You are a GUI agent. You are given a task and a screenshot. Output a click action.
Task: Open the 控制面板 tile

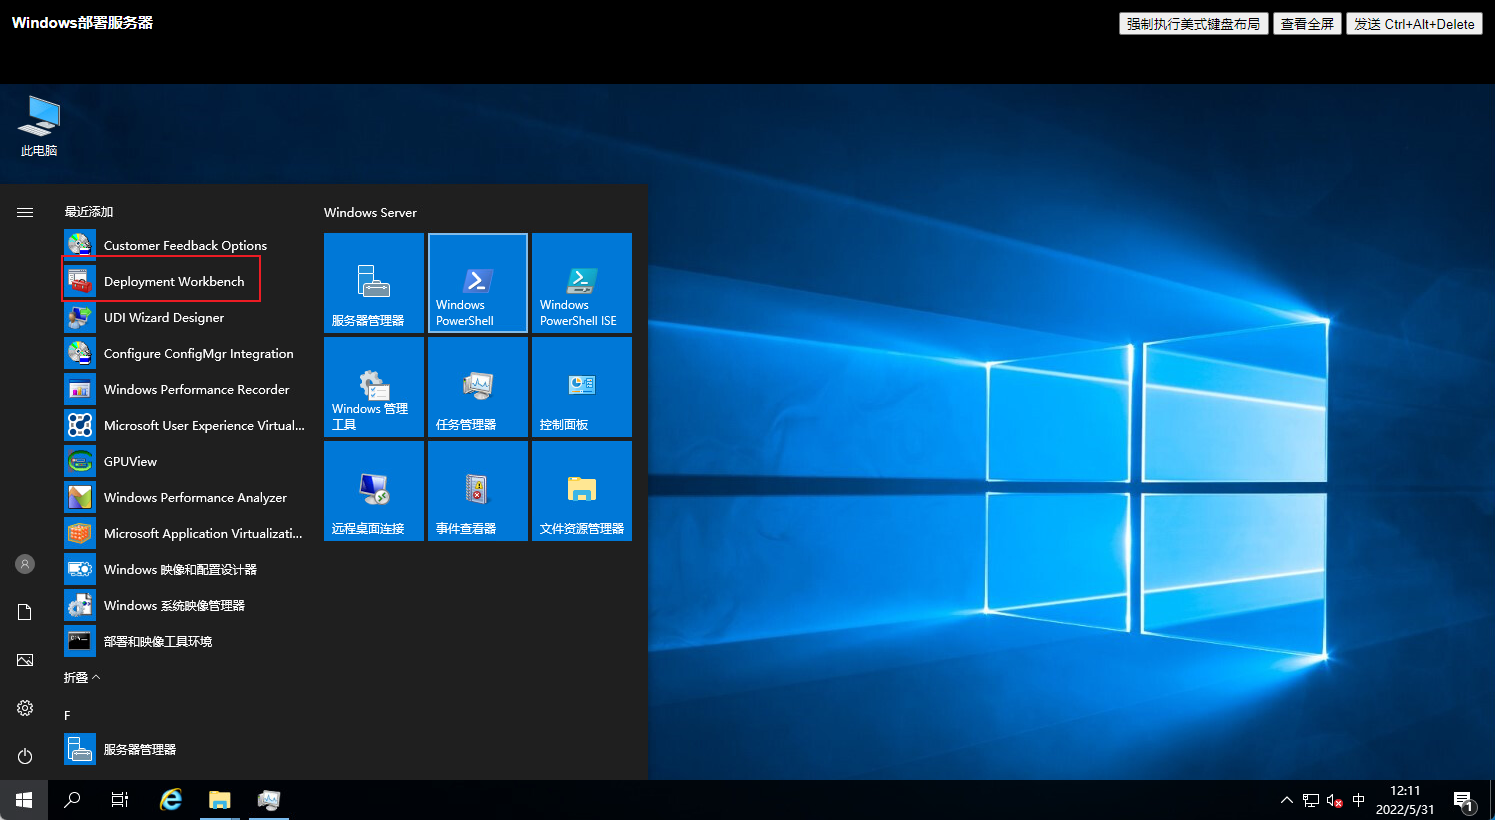pos(582,387)
